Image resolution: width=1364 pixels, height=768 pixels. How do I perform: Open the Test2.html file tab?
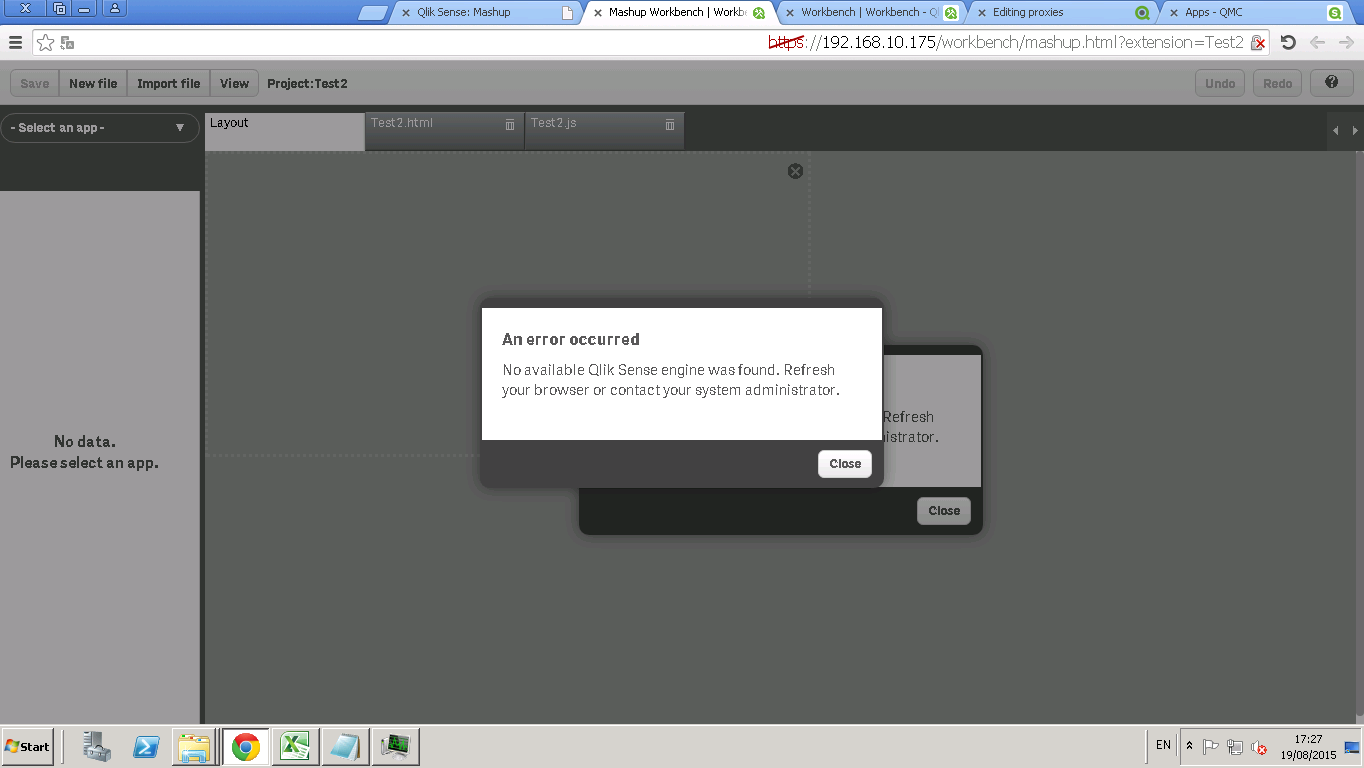coord(445,131)
